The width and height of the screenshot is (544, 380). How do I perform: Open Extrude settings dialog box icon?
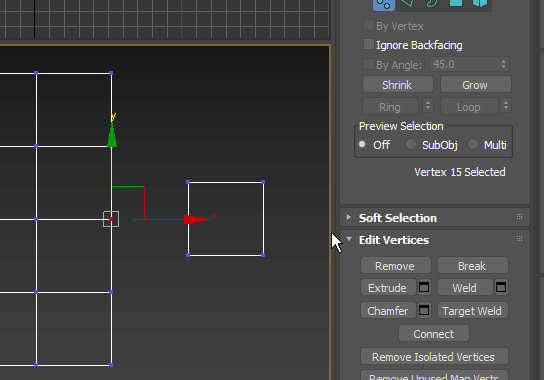(424, 287)
